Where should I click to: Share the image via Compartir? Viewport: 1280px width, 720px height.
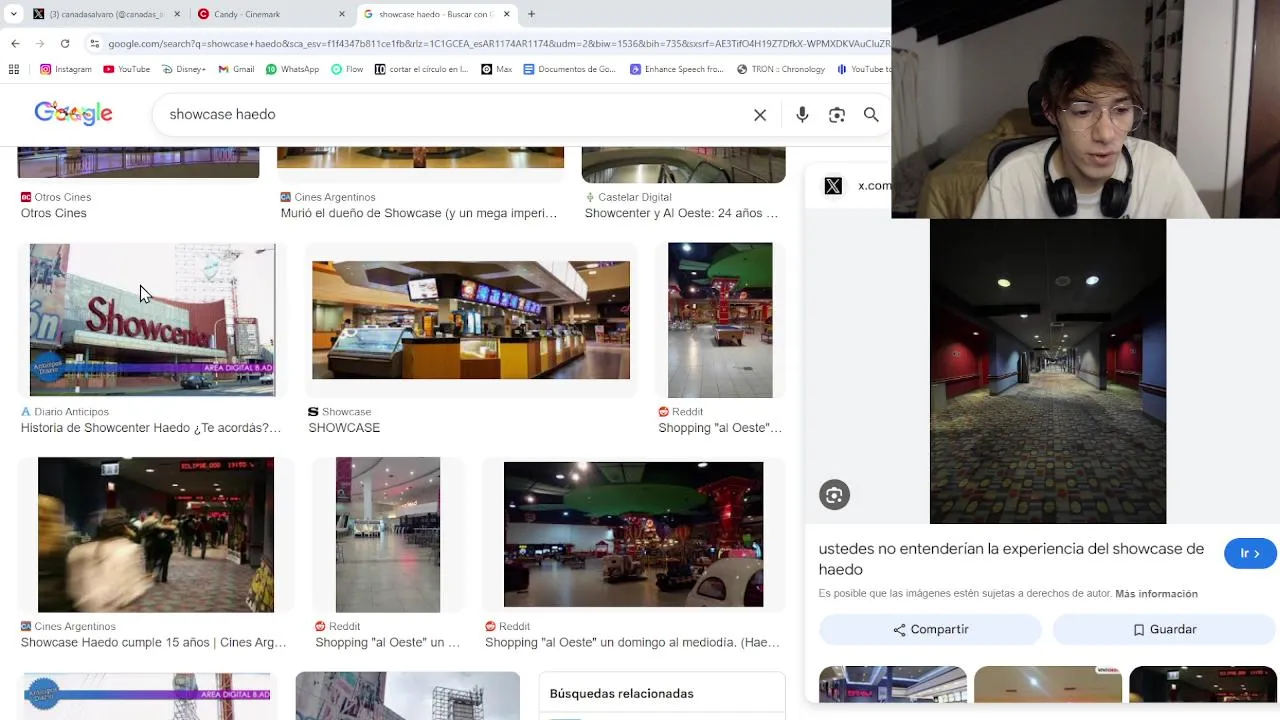tap(930, 629)
